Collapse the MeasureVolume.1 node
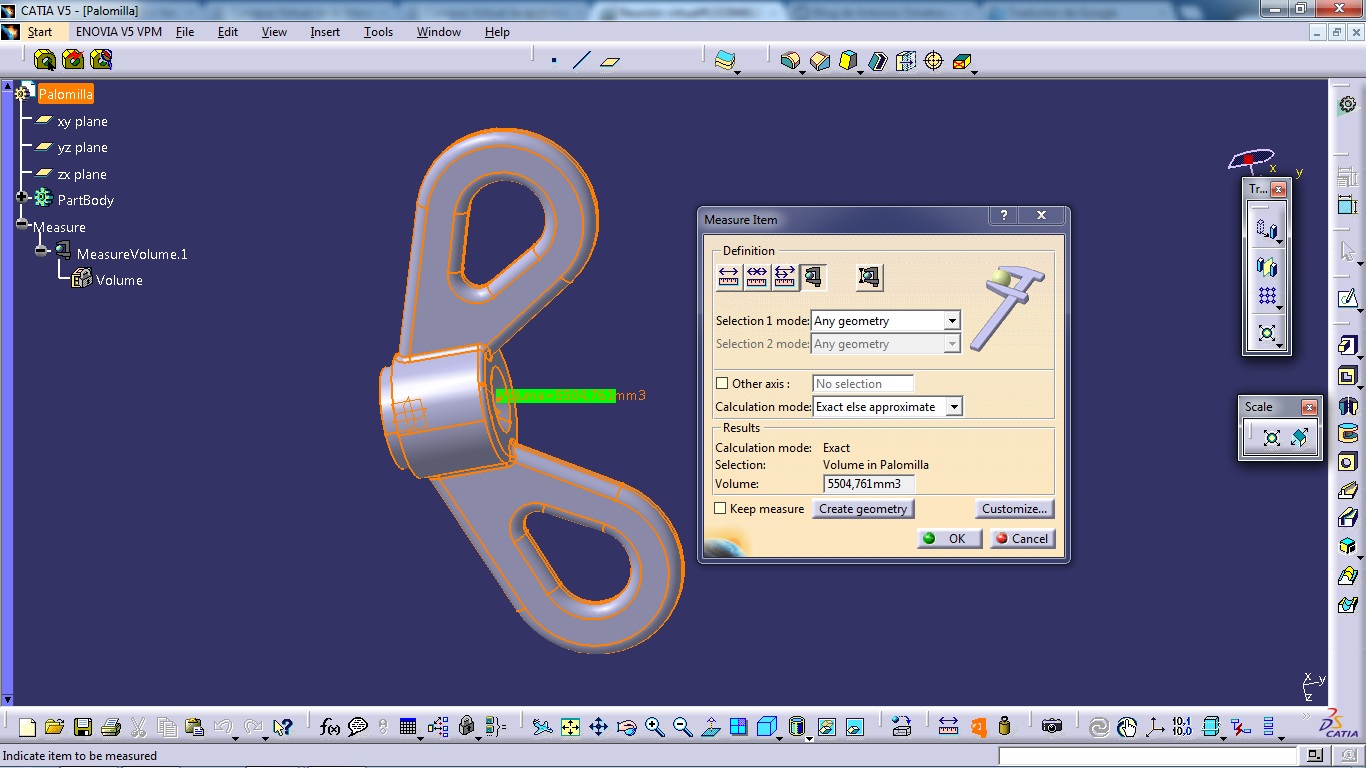The height and width of the screenshot is (768, 1366). 41,251
